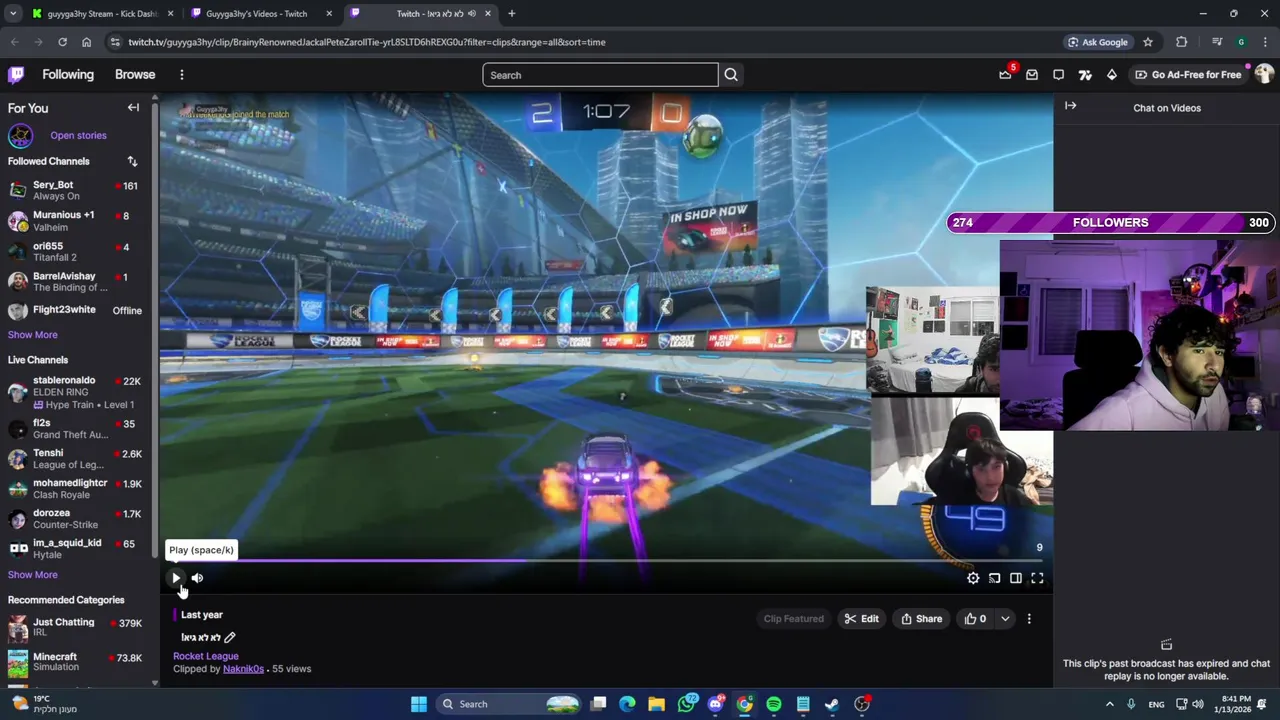This screenshot has width=1280, height=720.
Task: Show more followed channels
Action: click(x=33, y=335)
